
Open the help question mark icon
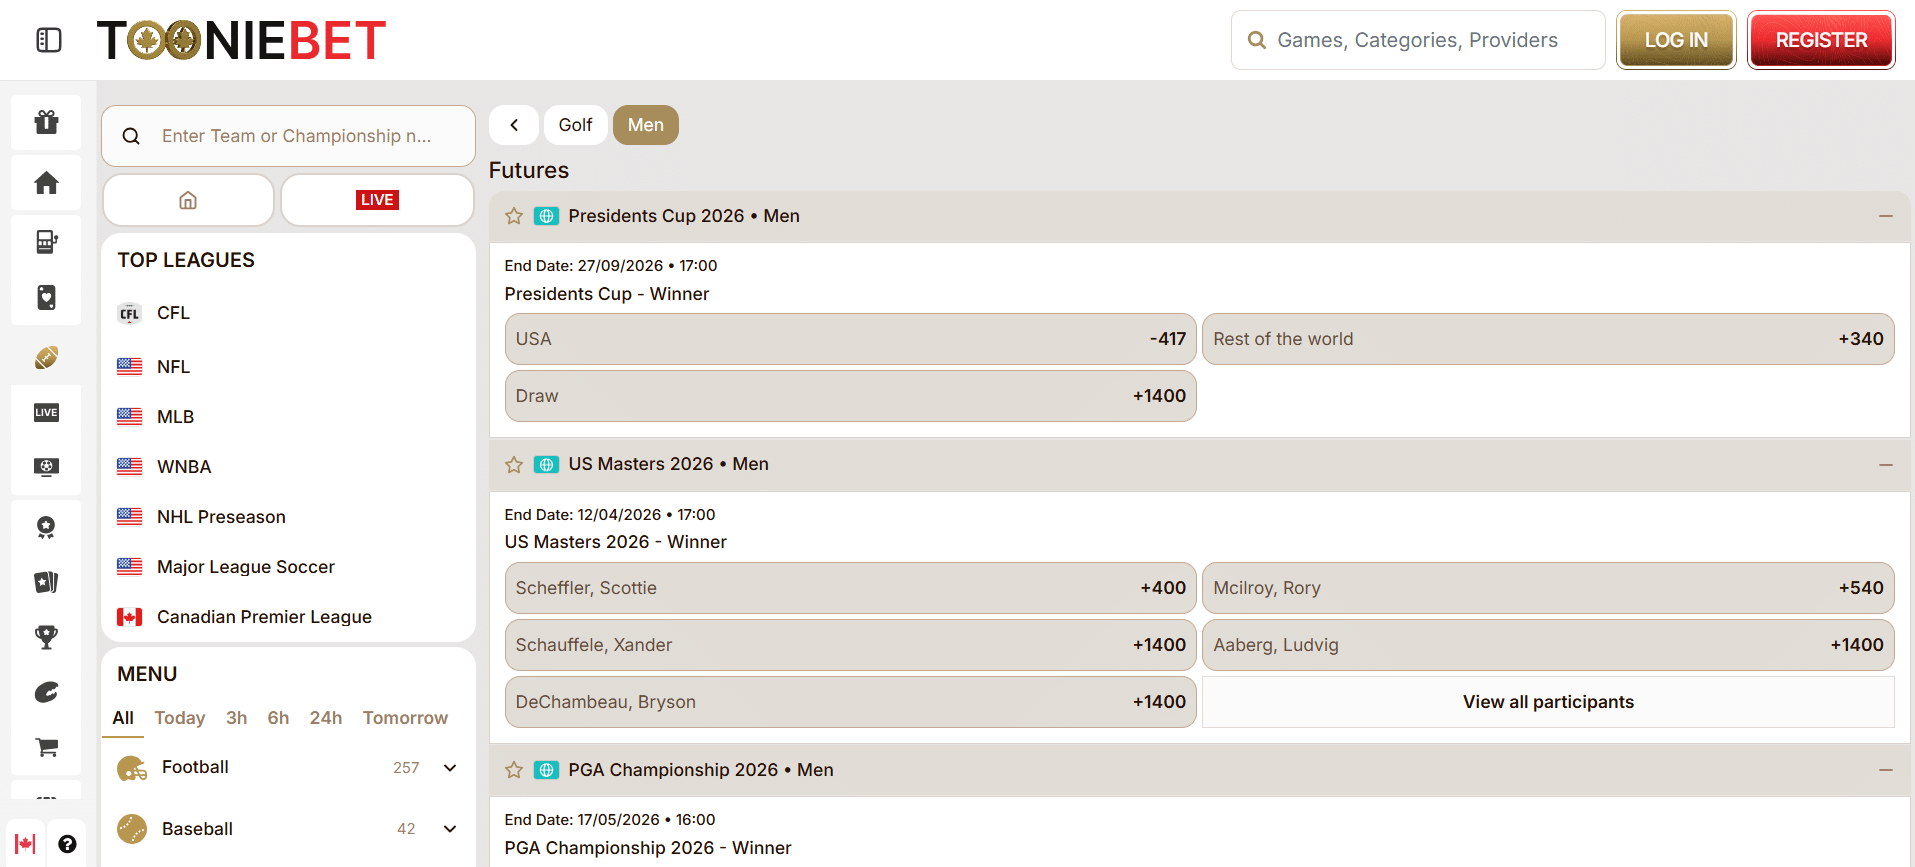tap(67, 844)
